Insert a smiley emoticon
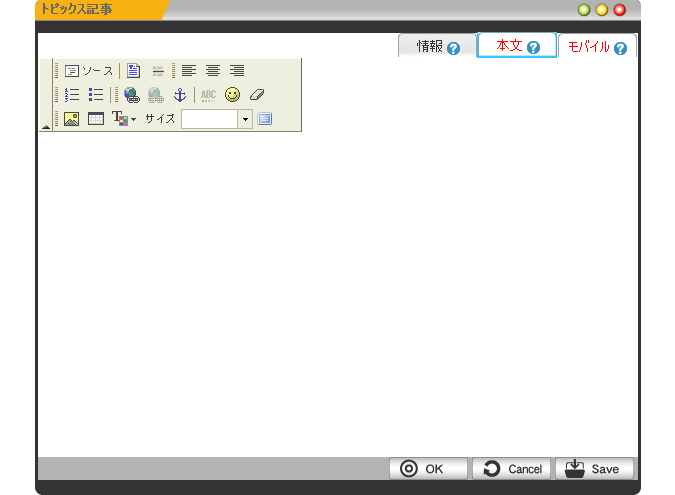Screen dimensions: 675x495 pos(232,95)
